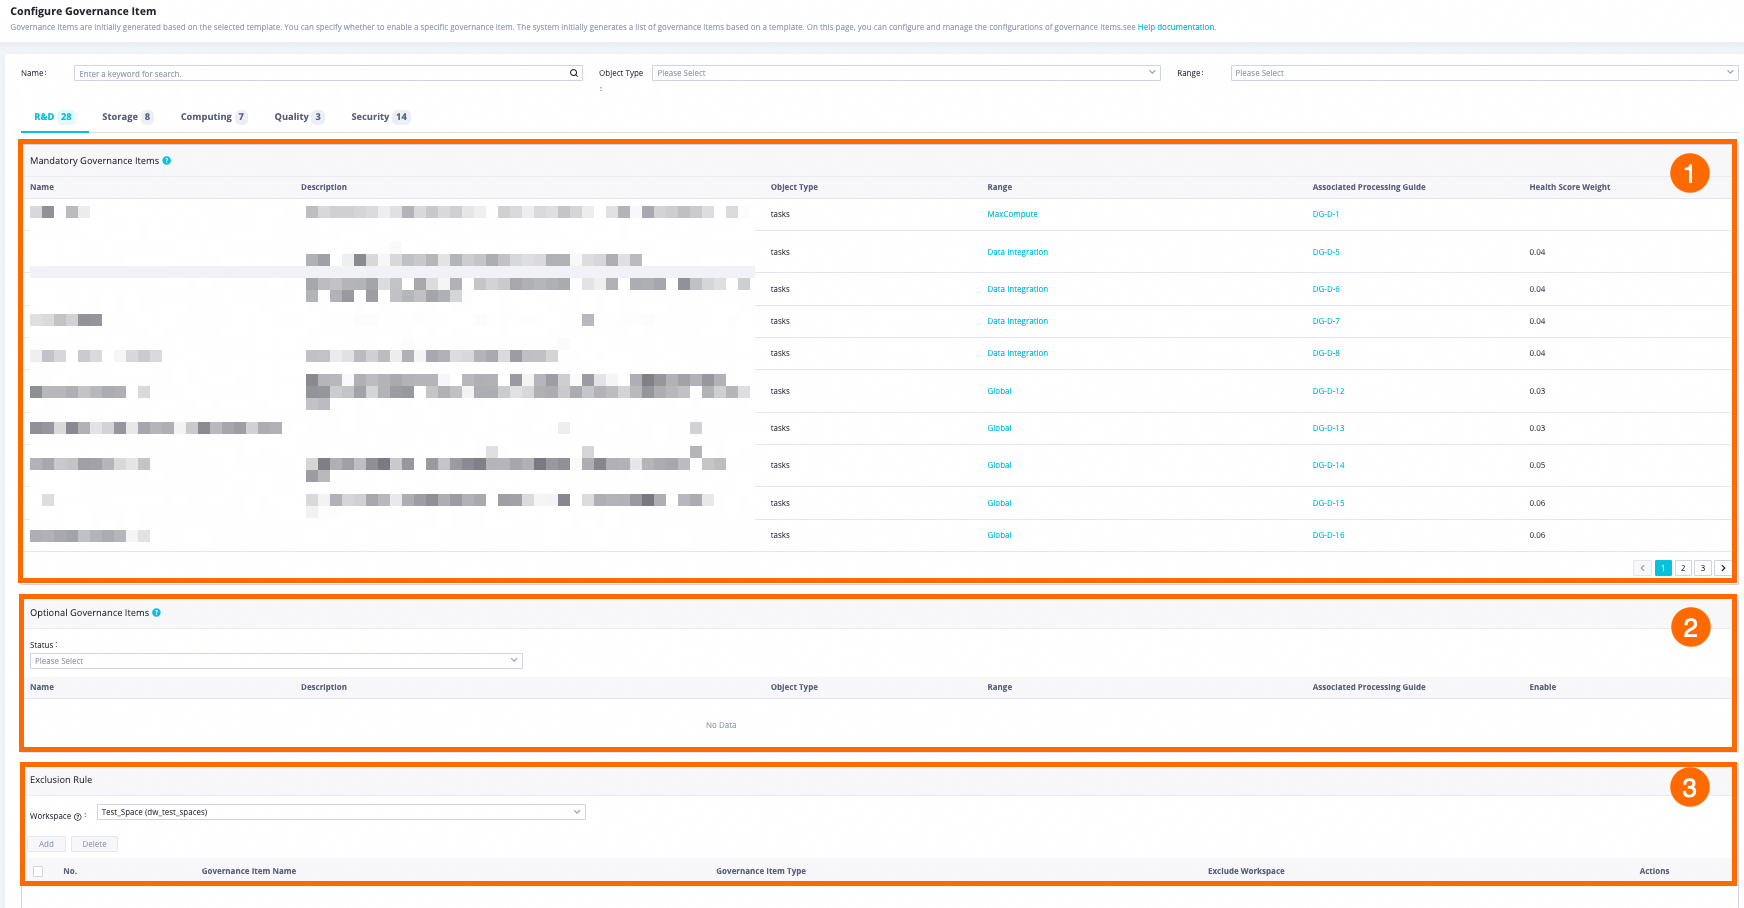
Task: Switch to the R&D tab
Action: [x=54, y=117]
